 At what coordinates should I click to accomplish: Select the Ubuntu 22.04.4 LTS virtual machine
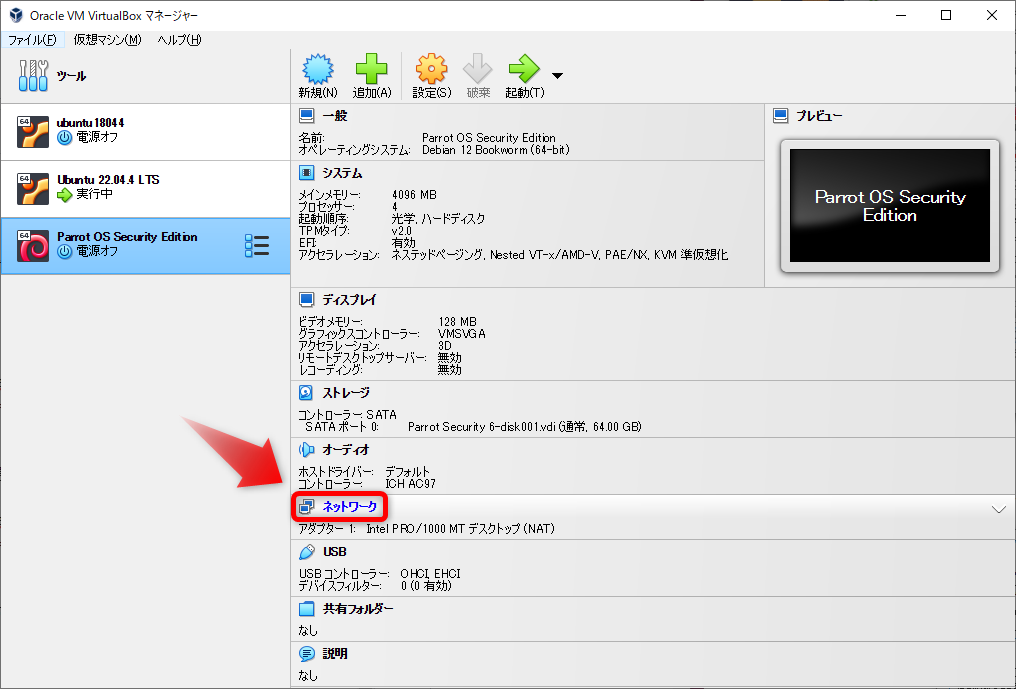click(145, 189)
